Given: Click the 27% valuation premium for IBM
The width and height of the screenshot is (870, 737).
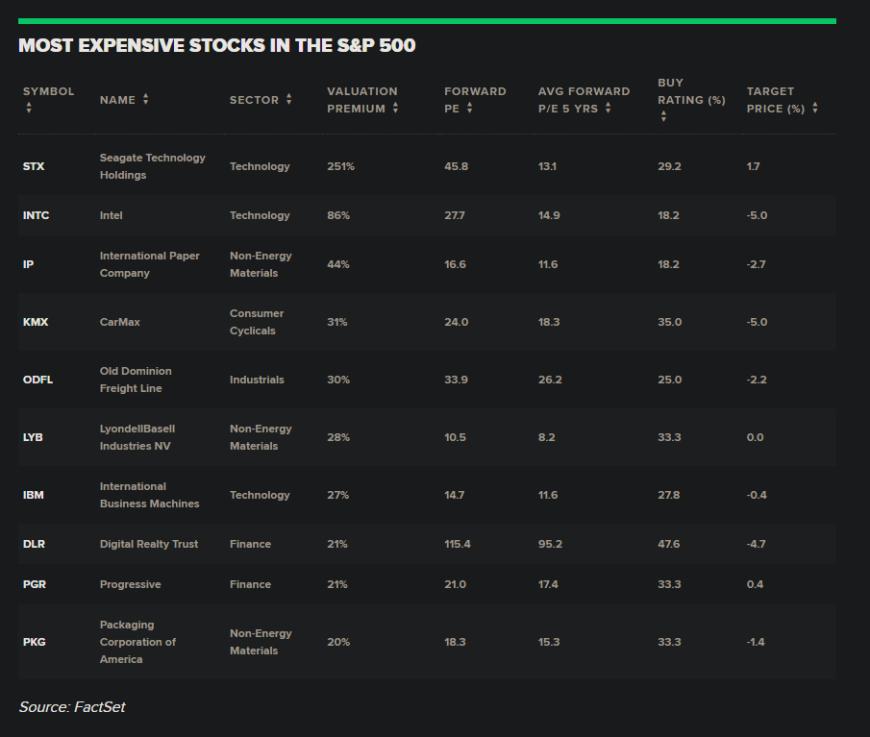Looking at the screenshot, I should pyautogui.click(x=338, y=495).
